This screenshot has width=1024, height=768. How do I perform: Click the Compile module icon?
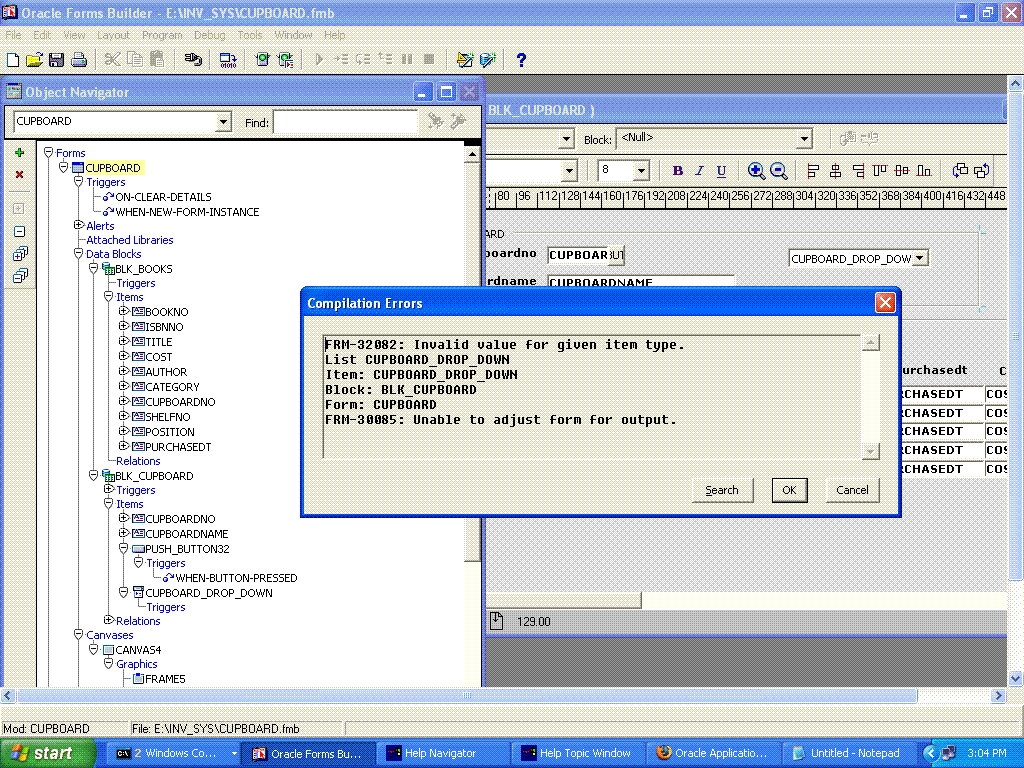(228, 60)
